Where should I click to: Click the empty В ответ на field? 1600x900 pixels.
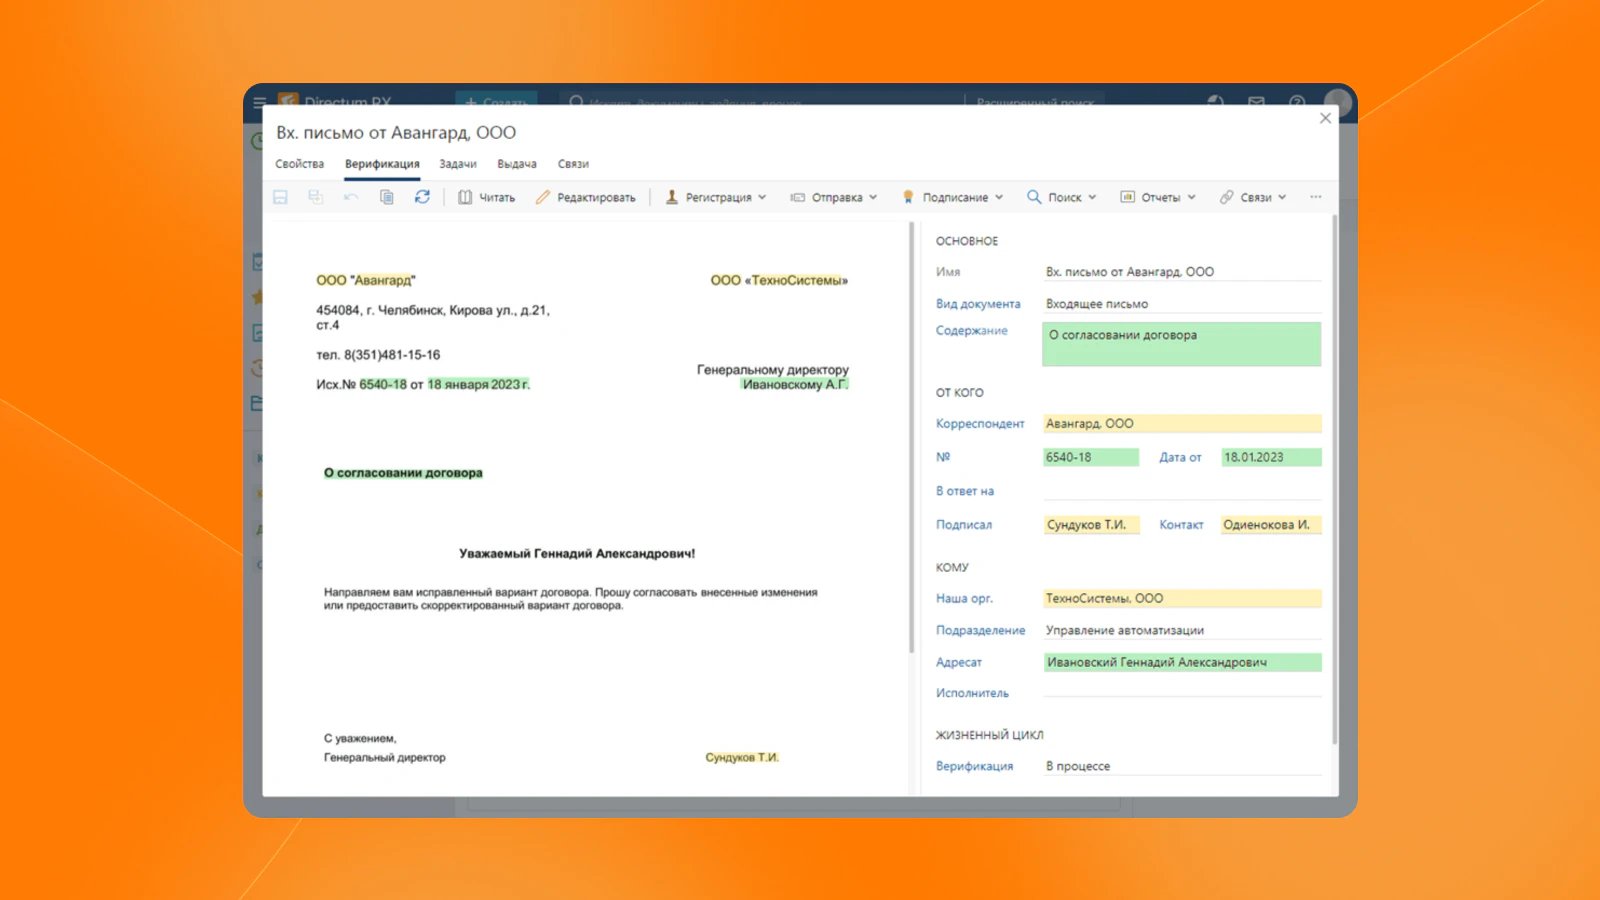(x=1182, y=491)
